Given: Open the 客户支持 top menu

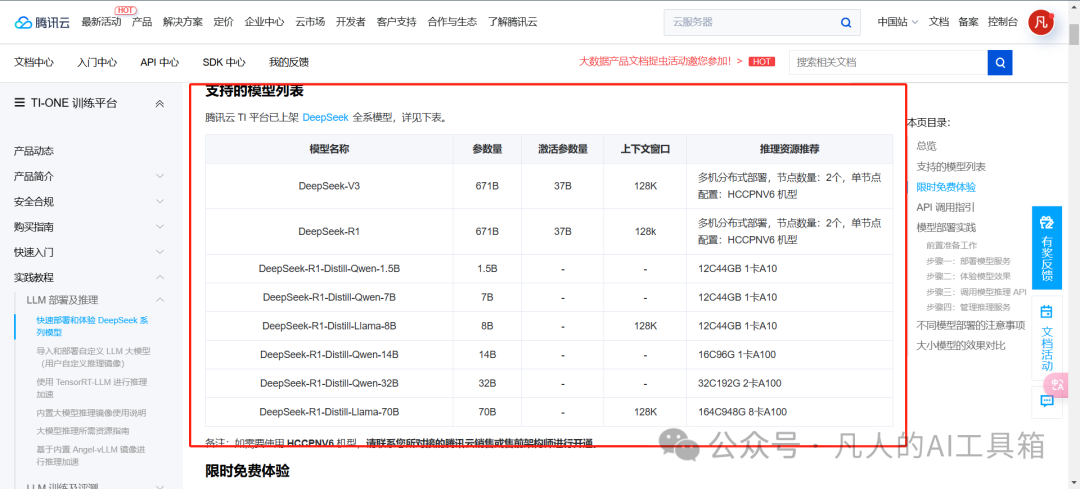Looking at the screenshot, I should click(x=397, y=22).
